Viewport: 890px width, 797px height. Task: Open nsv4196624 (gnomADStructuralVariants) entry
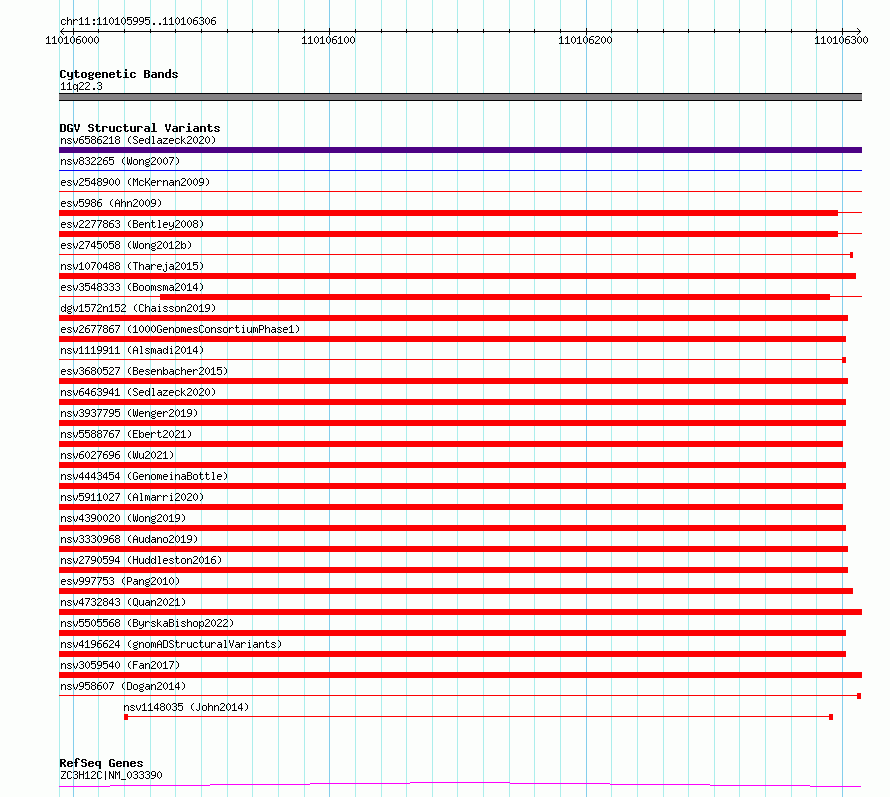(x=171, y=644)
